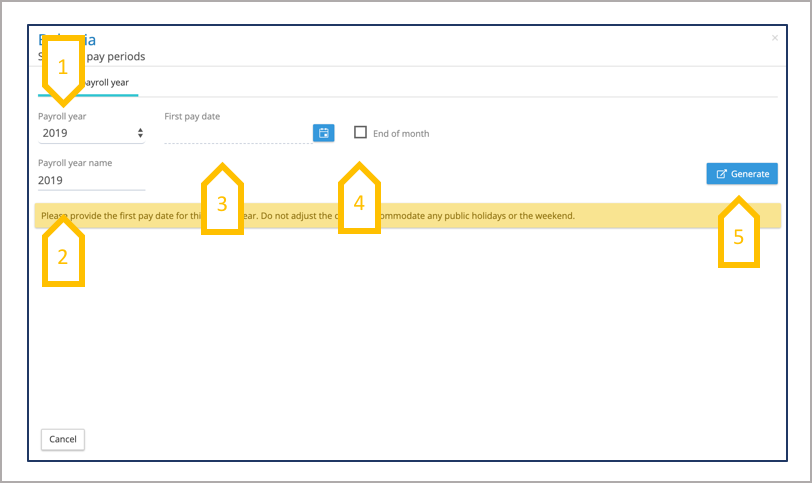Click the 'Set up pay periods' subtitle

[120, 58]
